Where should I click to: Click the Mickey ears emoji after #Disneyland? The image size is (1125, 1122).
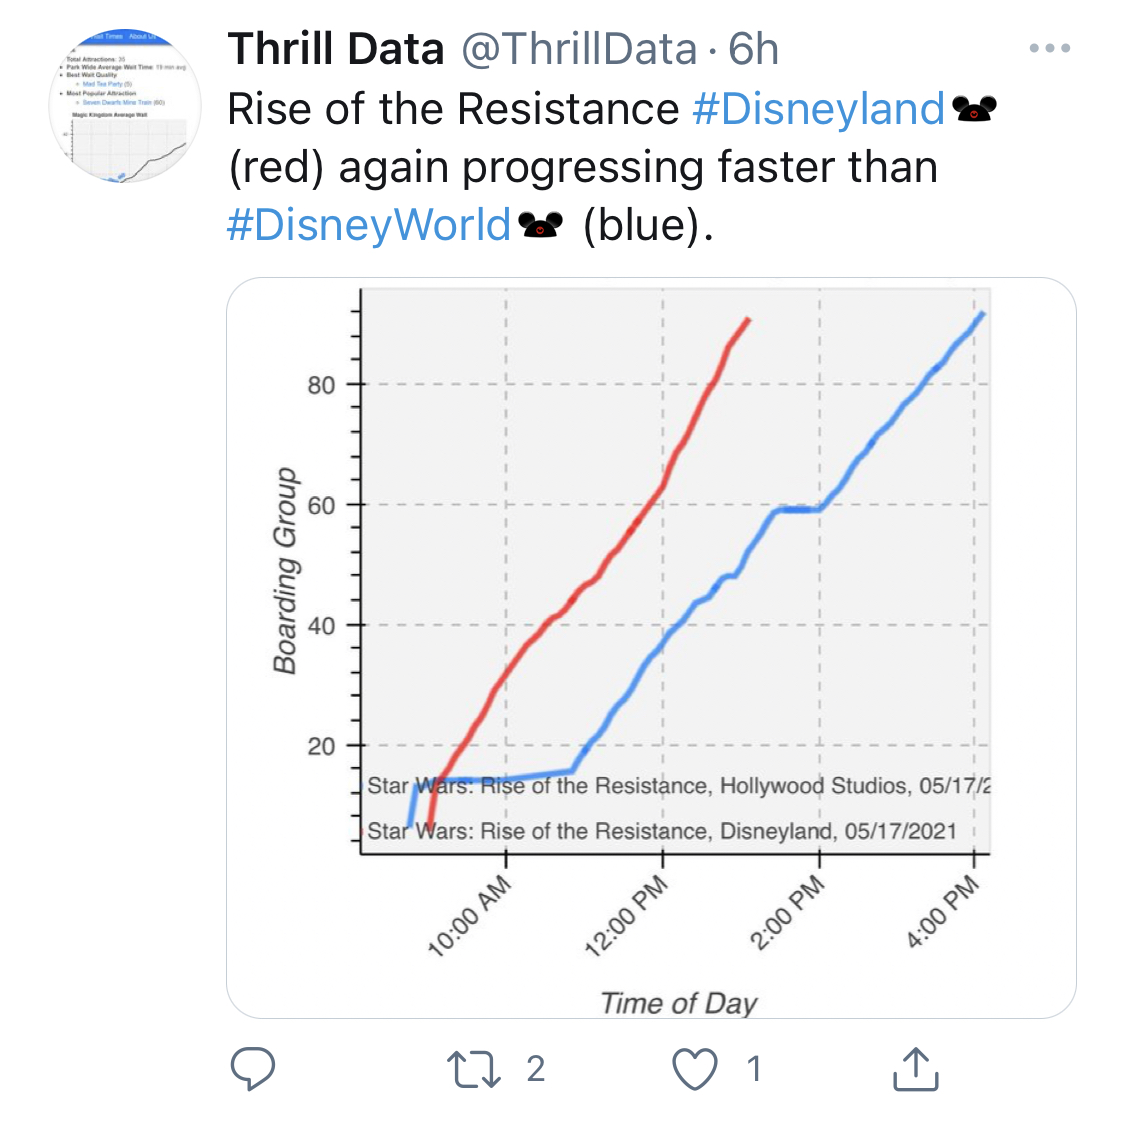[x=974, y=110]
